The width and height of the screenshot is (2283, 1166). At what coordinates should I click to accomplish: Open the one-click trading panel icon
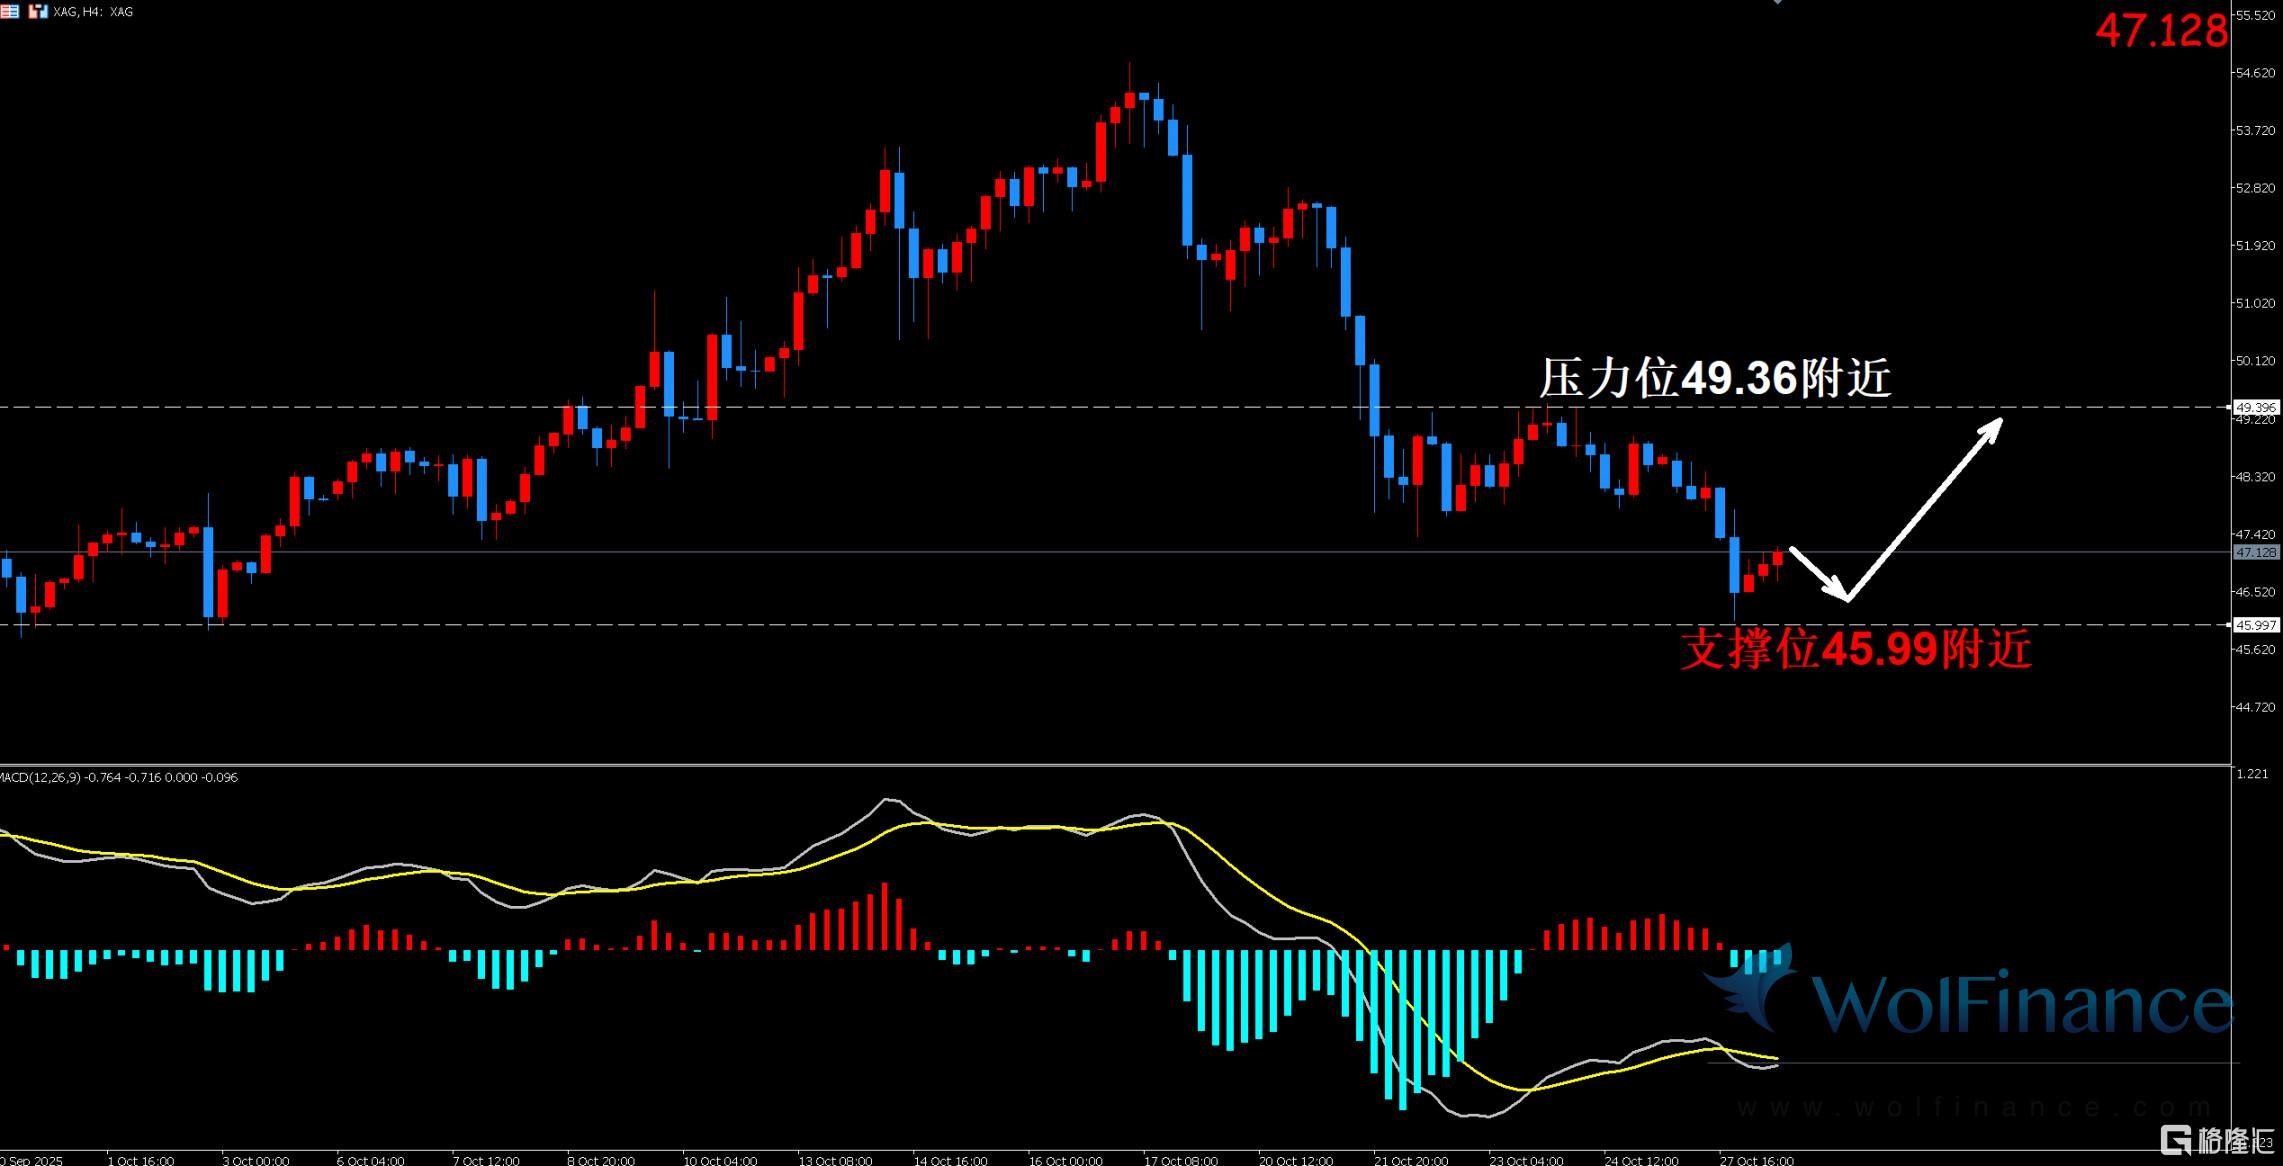click(x=39, y=12)
